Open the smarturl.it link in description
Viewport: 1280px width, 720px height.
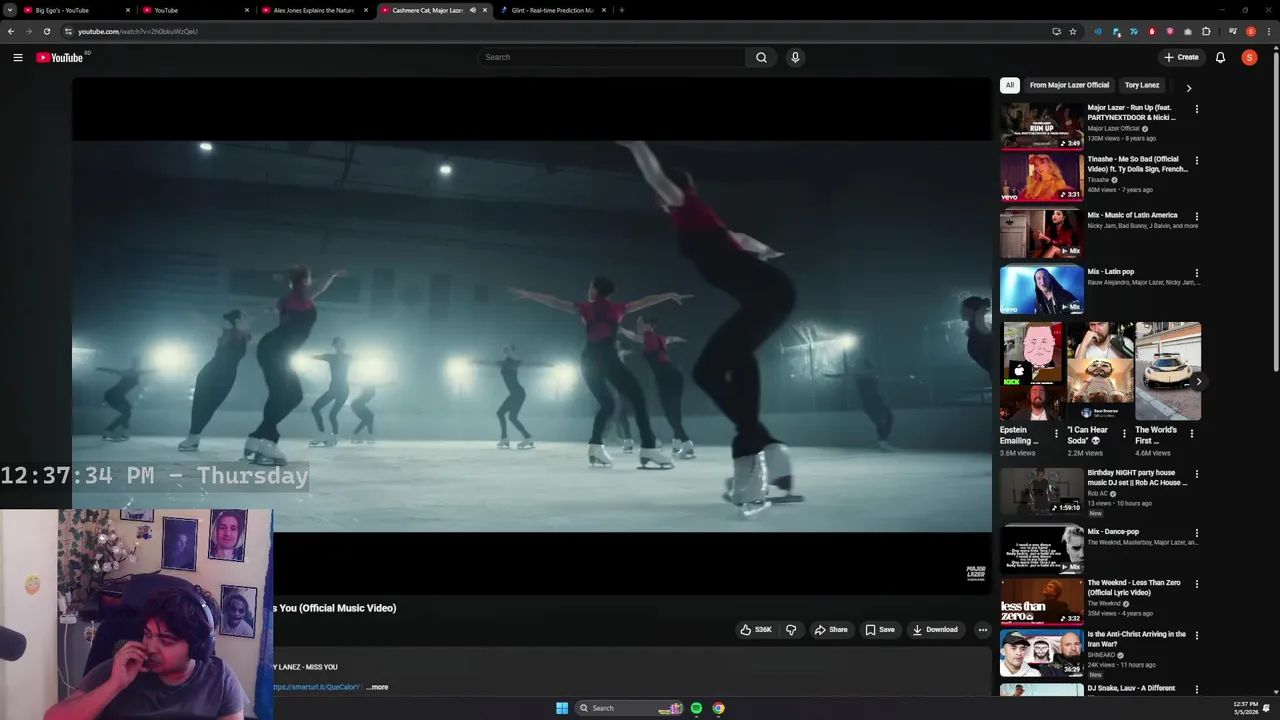pyautogui.click(x=317, y=687)
